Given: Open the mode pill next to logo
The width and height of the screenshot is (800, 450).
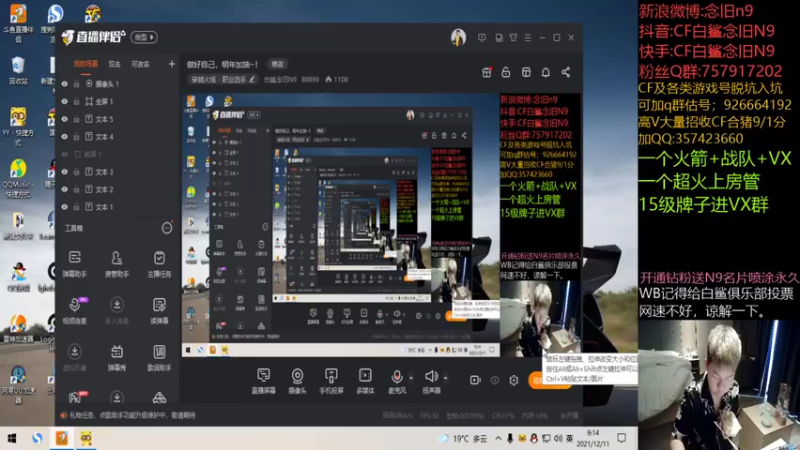Looking at the screenshot, I should [144, 37].
